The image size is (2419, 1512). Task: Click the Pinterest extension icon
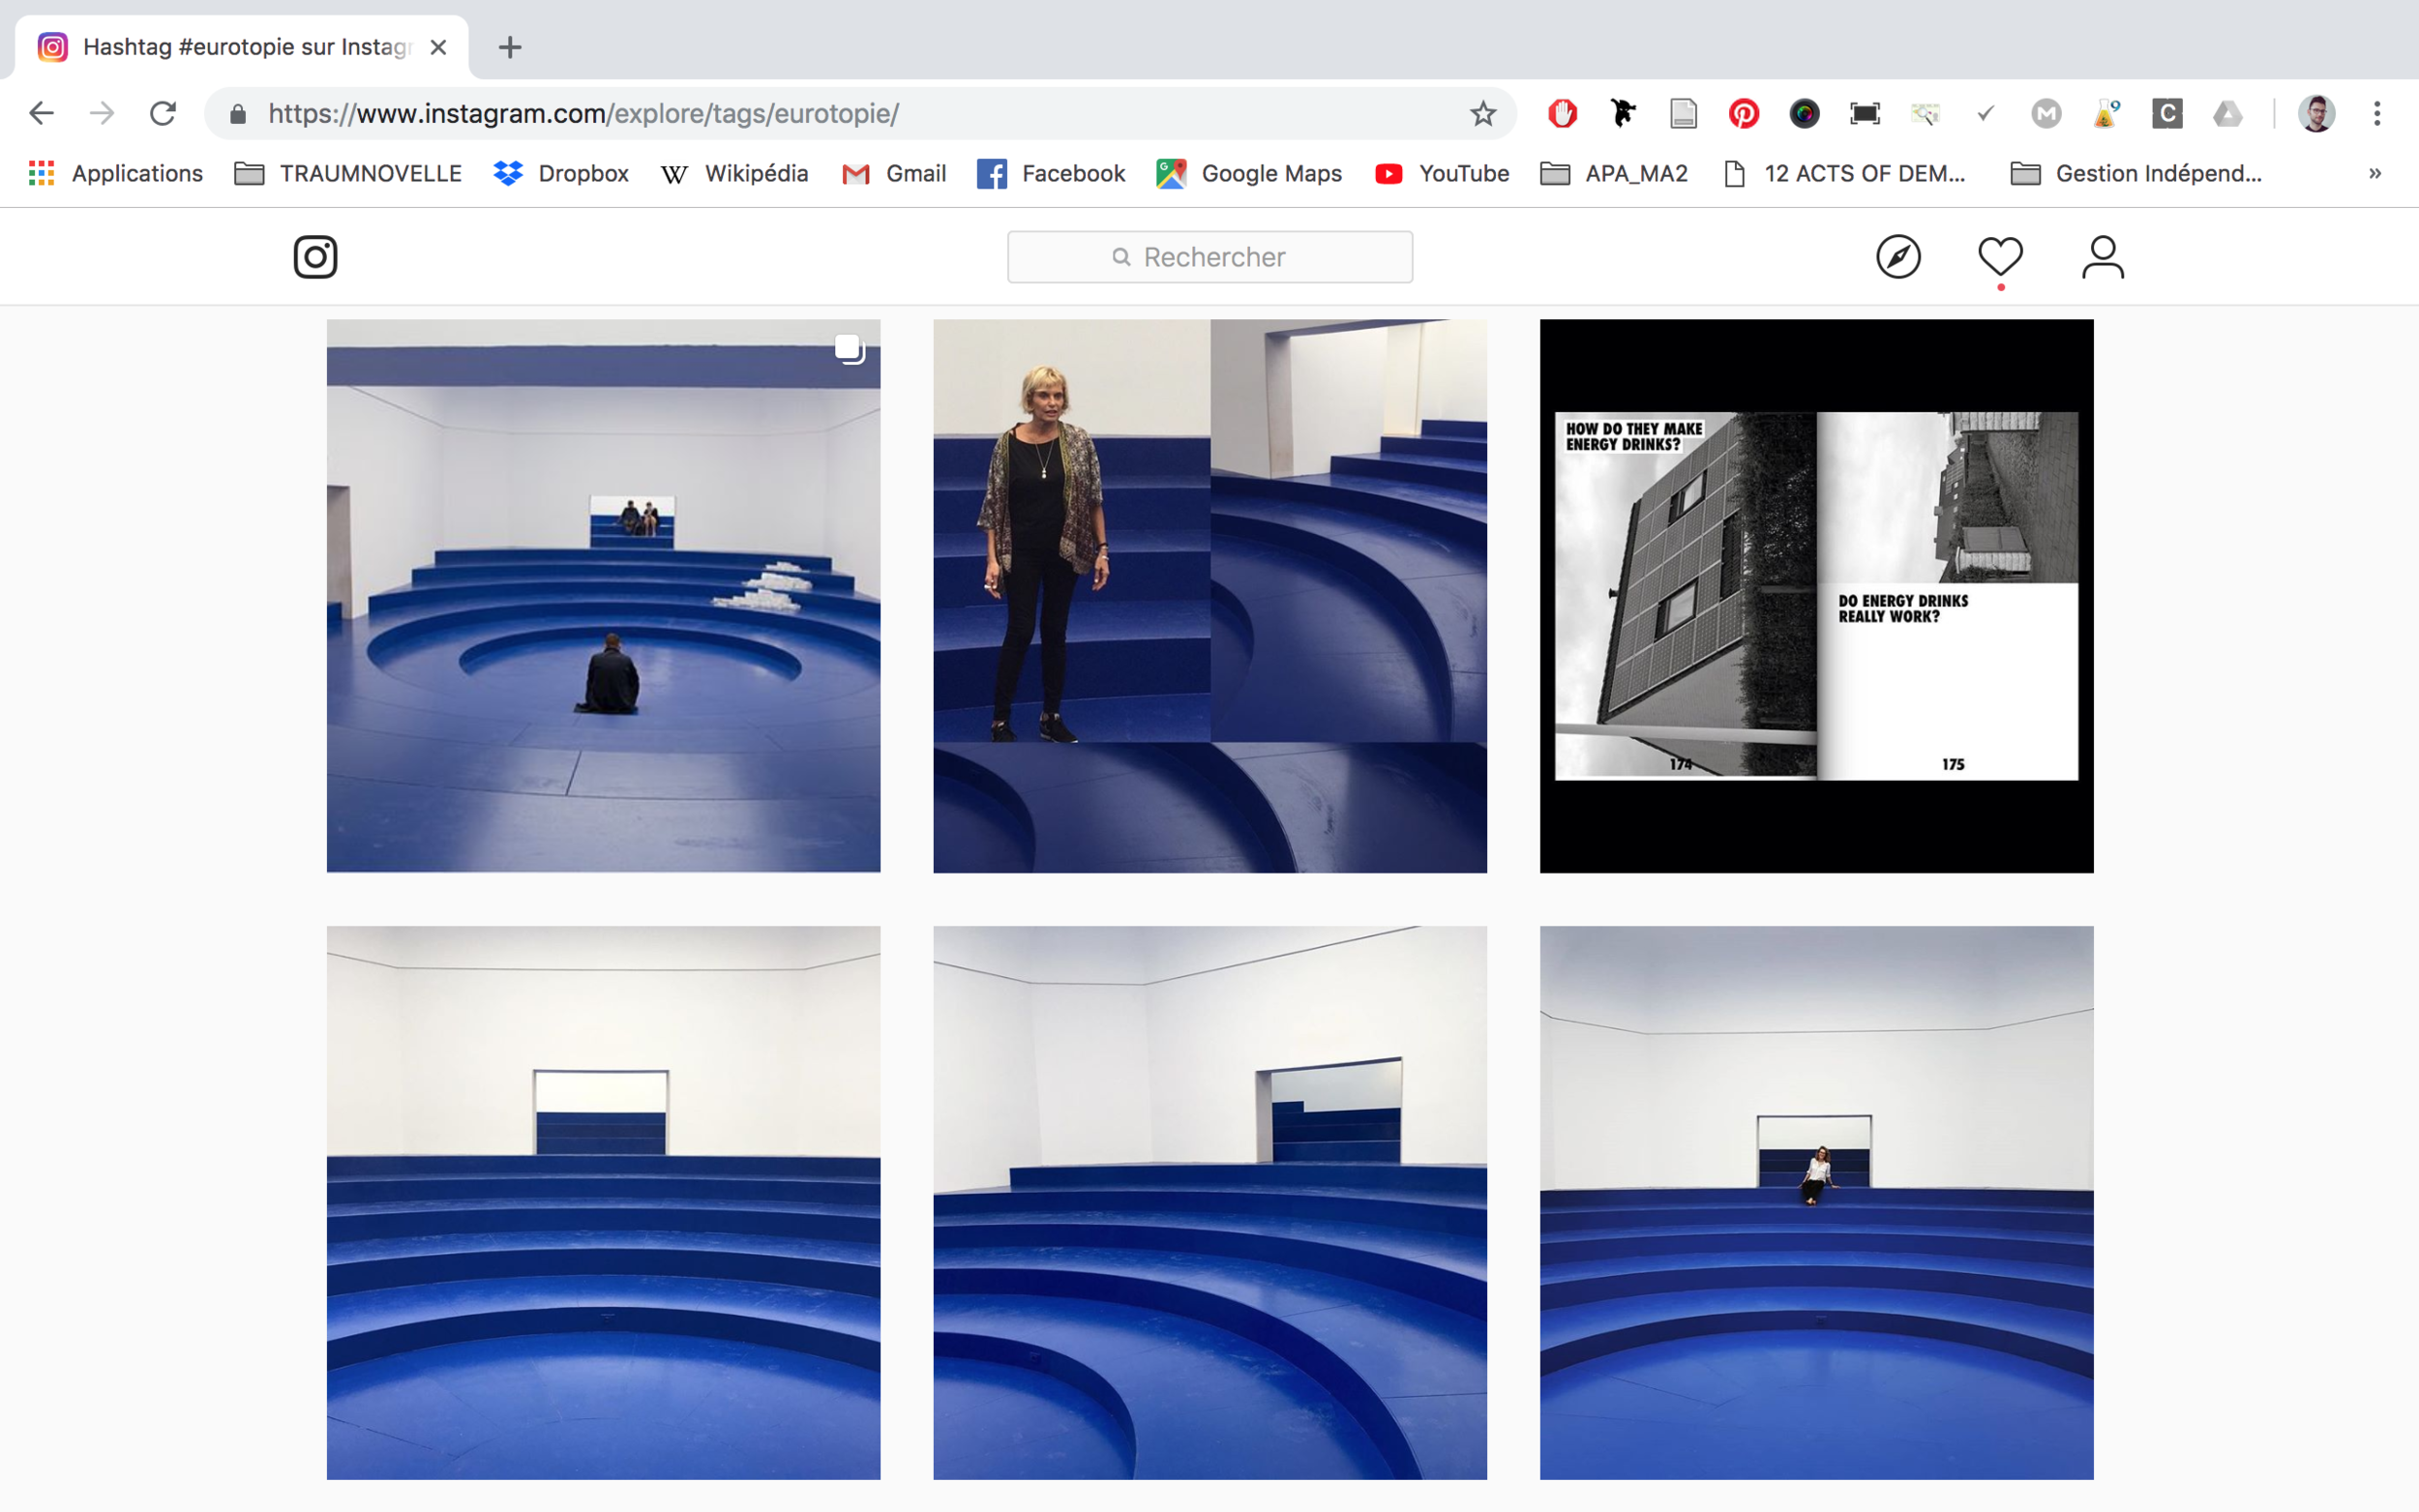(x=1743, y=114)
